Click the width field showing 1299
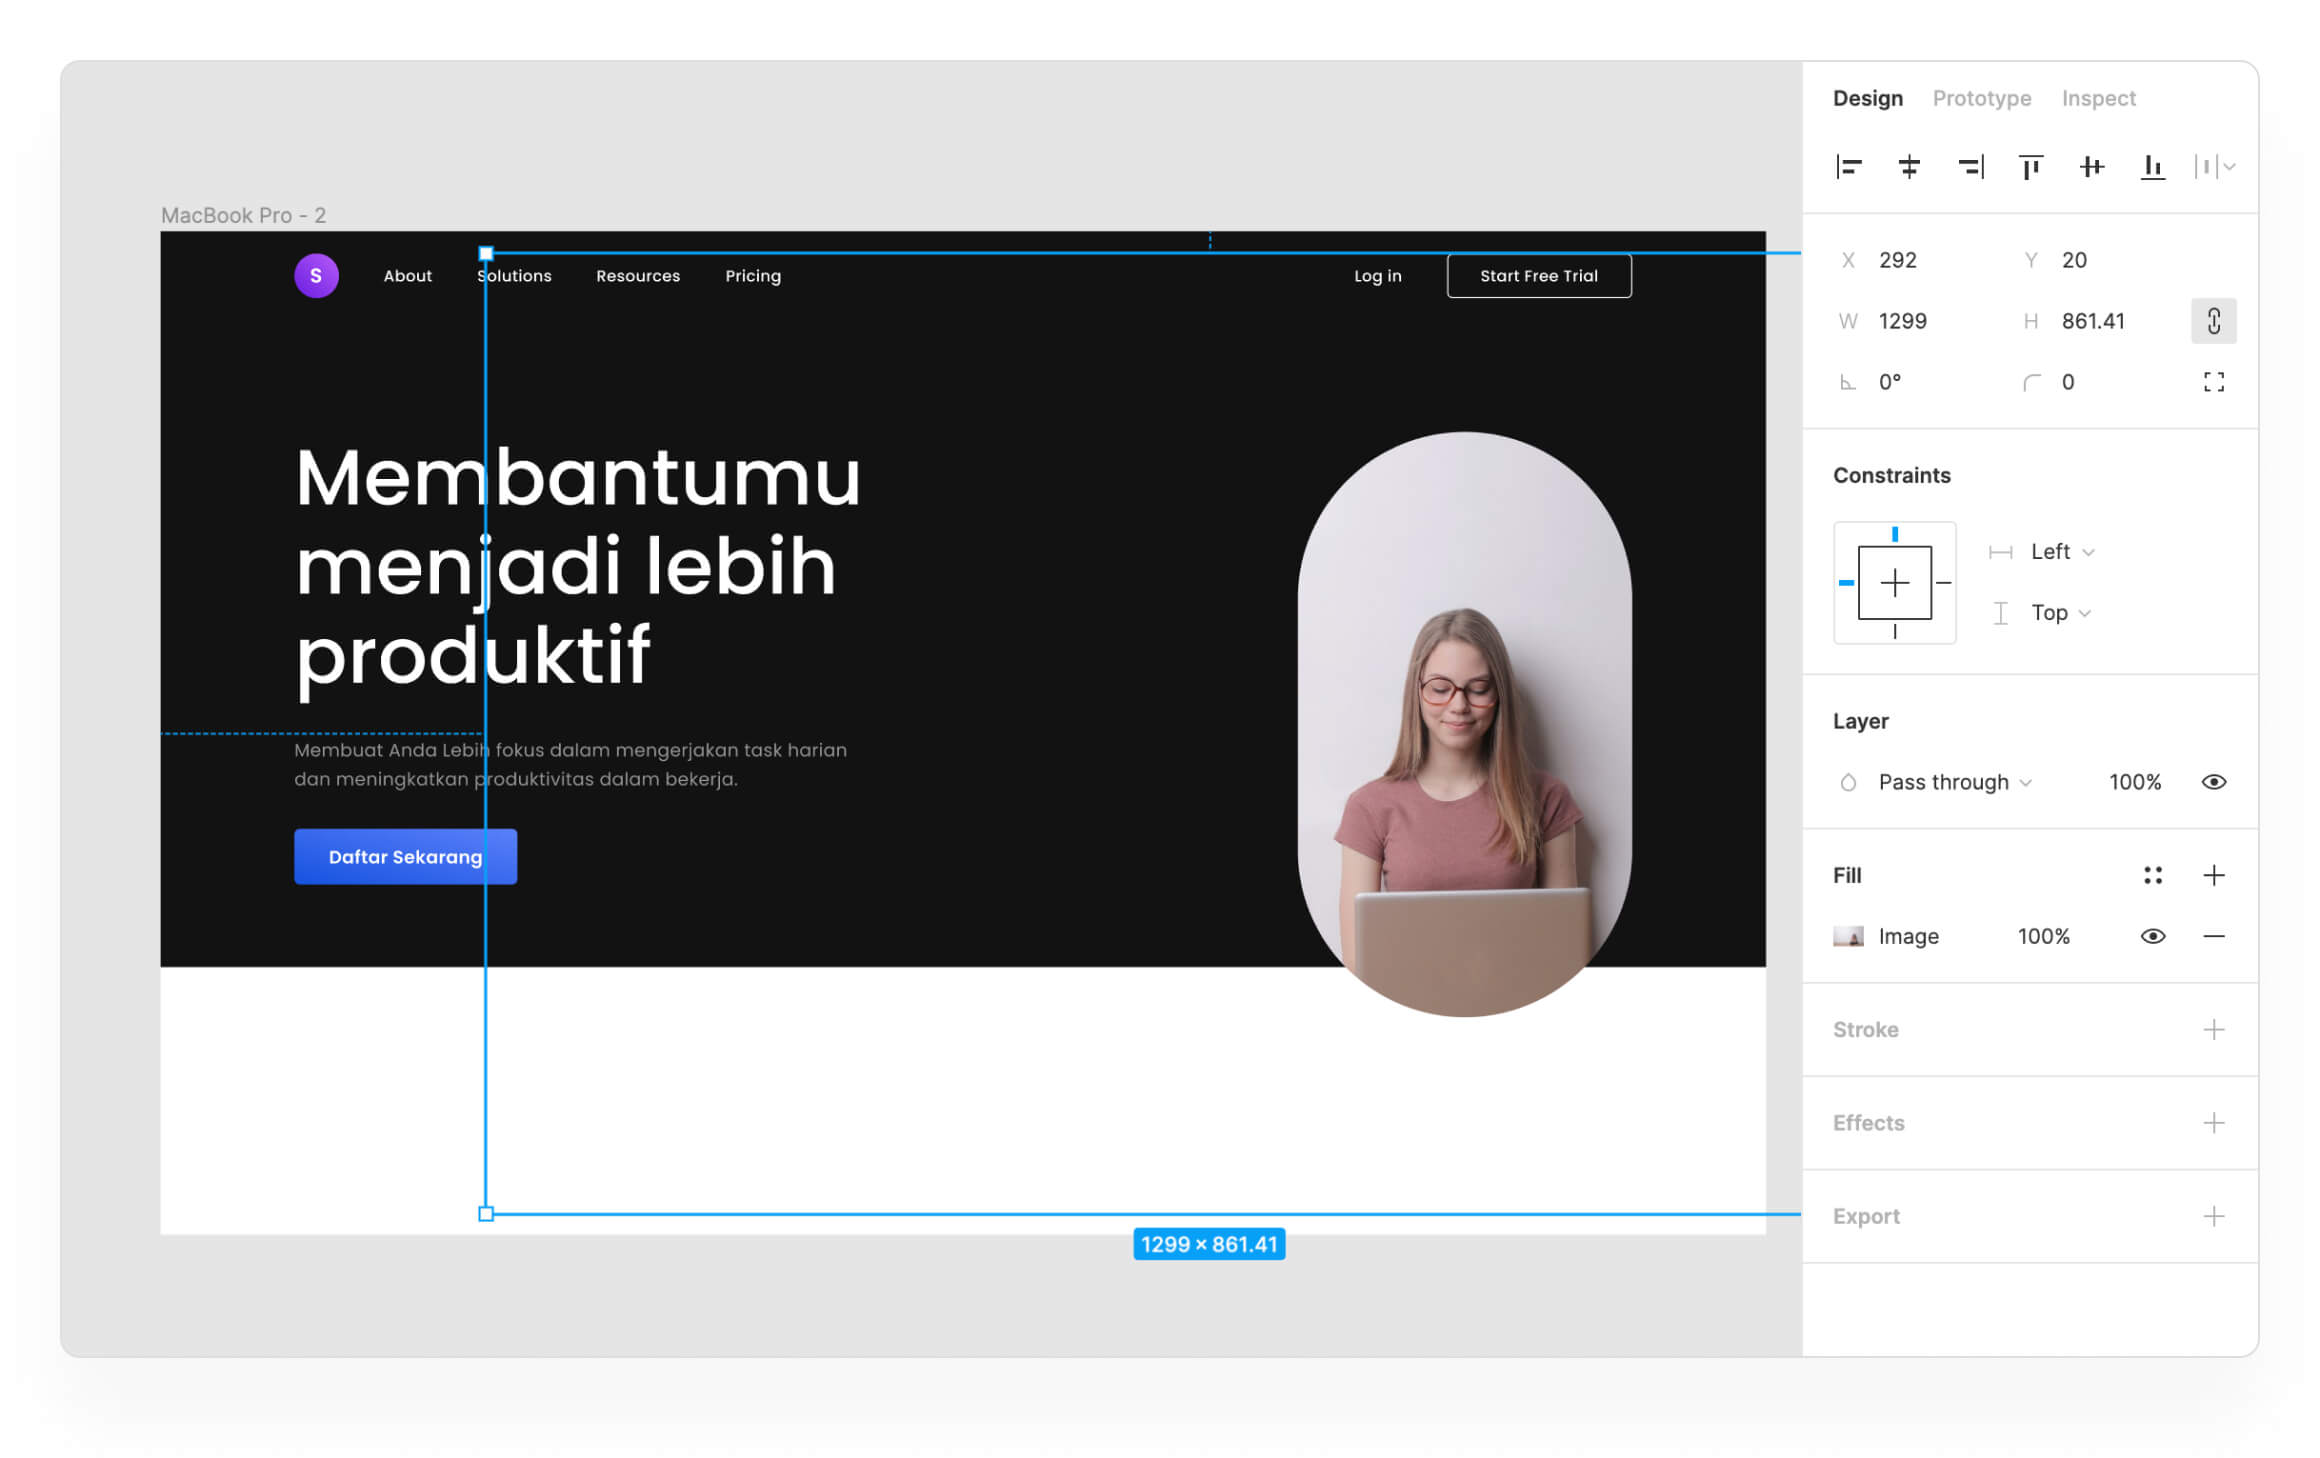 (x=1902, y=321)
